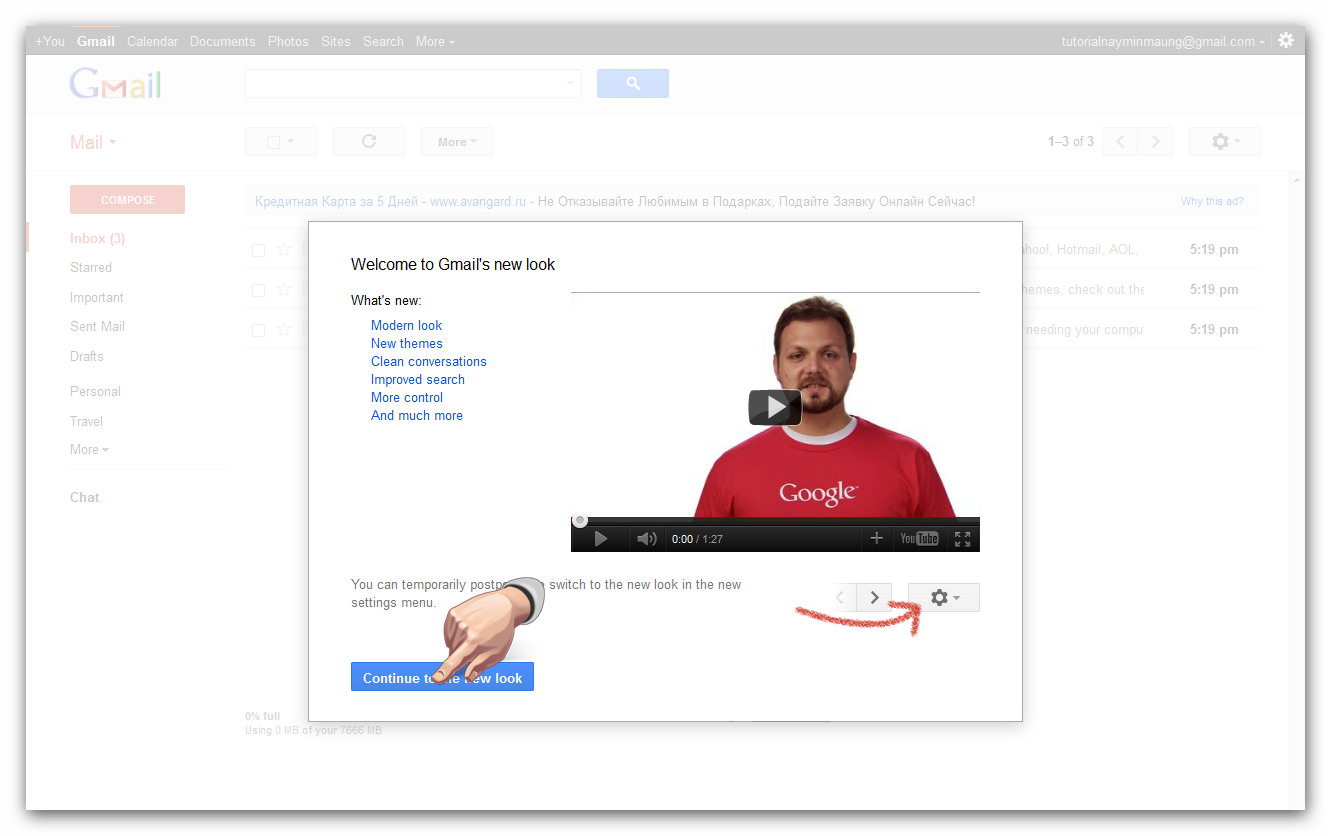The height and width of the screenshot is (836, 1331).
Task: Open the Drafts folder
Action: pos(87,356)
